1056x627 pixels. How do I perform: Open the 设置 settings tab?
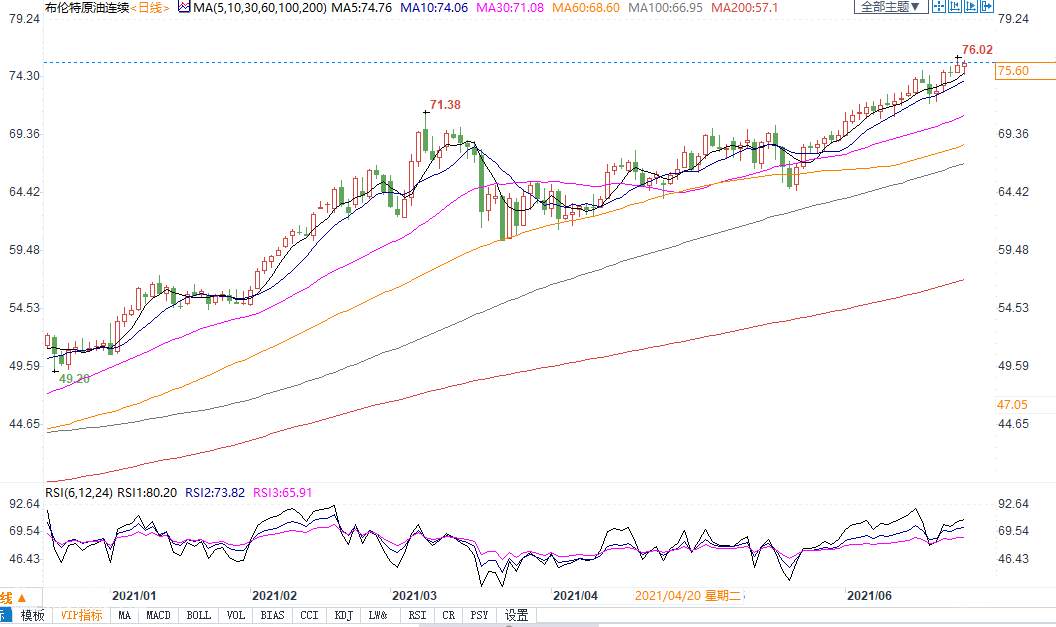516,615
